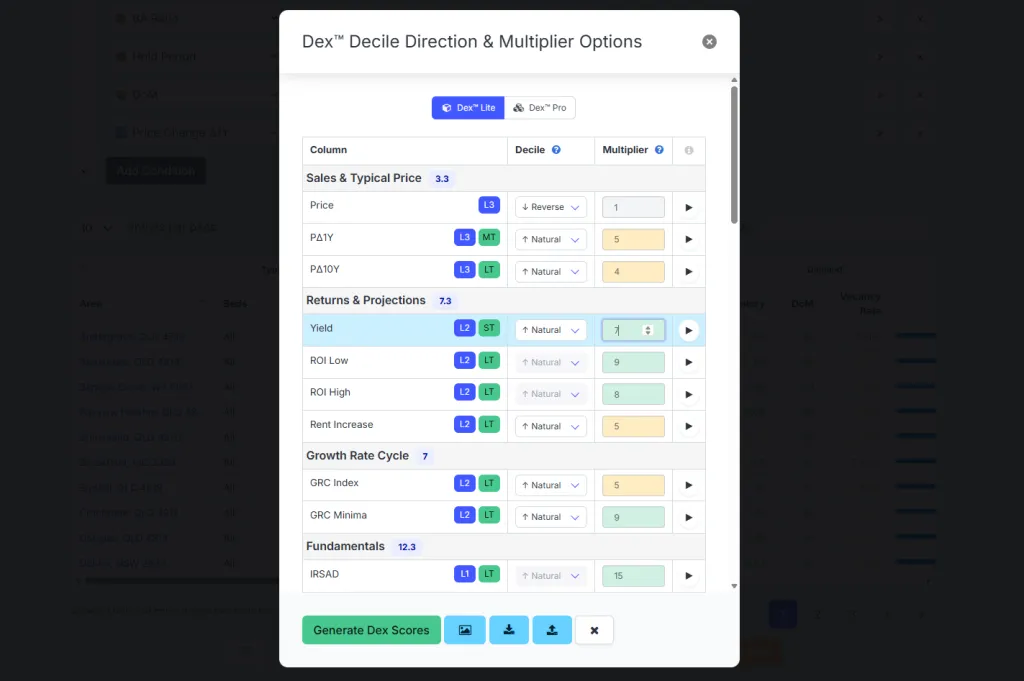
Task: Edit GRC Index multiplier field
Action: (x=633, y=485)
